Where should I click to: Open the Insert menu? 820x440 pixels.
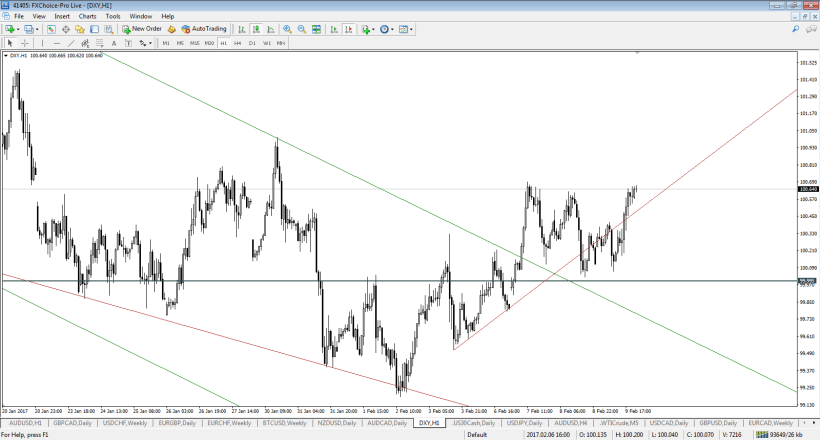pos(62,16)
